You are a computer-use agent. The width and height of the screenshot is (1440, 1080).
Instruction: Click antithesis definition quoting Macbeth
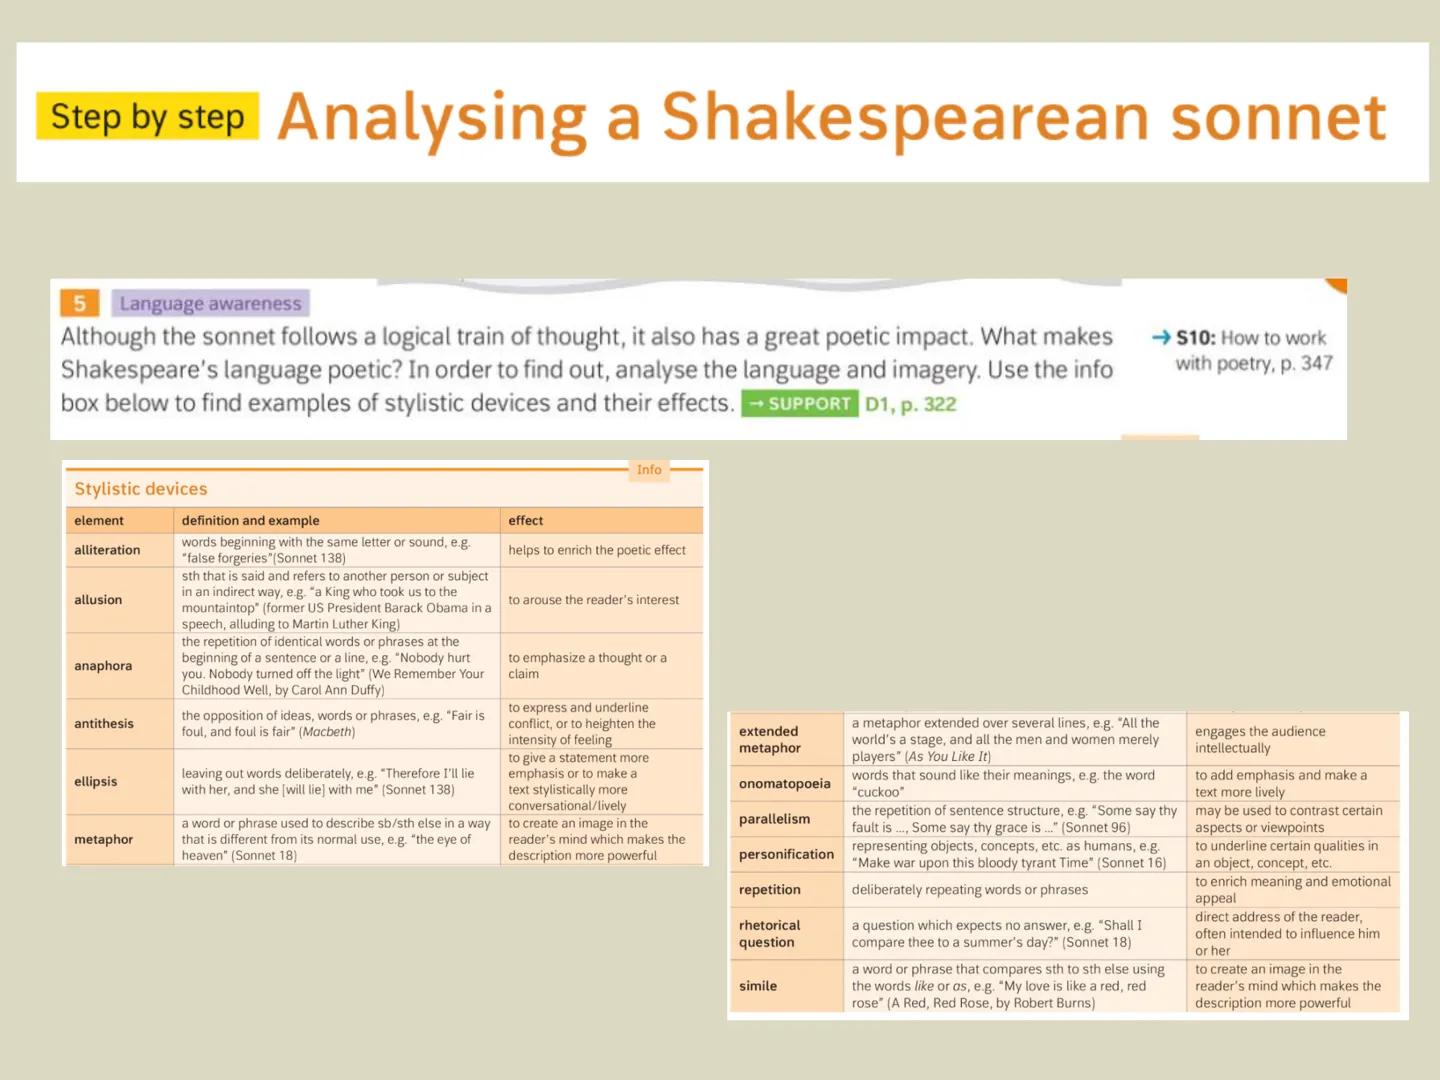[333, 724]
